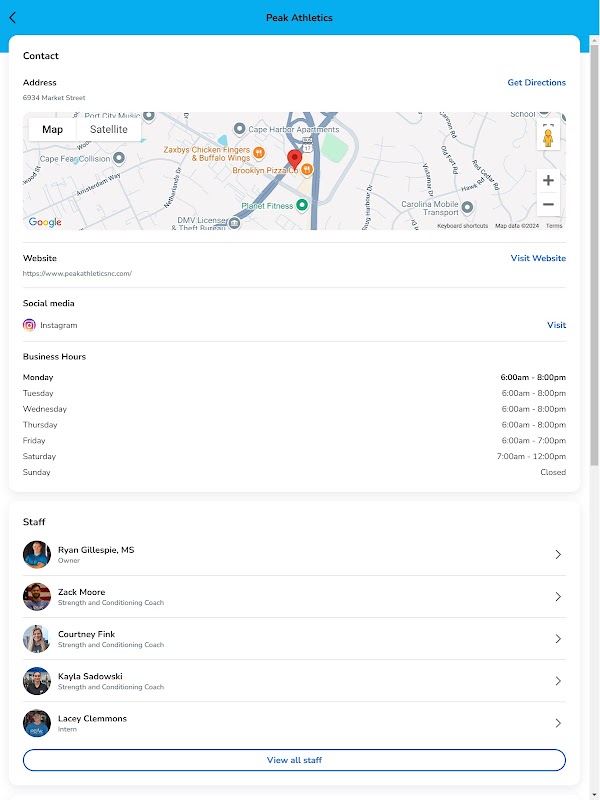Click Zaxbys restaurant map marker
Viewport: 600px width, 800px height.
click(x=259, y=152)
